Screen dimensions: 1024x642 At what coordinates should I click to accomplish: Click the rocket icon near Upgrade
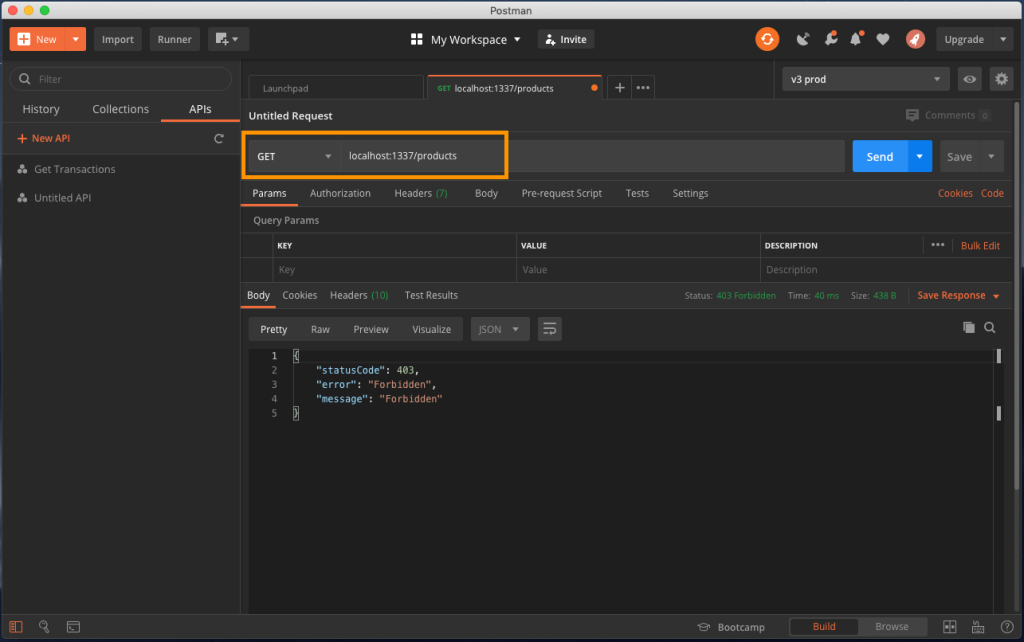(x=915, y=39)
